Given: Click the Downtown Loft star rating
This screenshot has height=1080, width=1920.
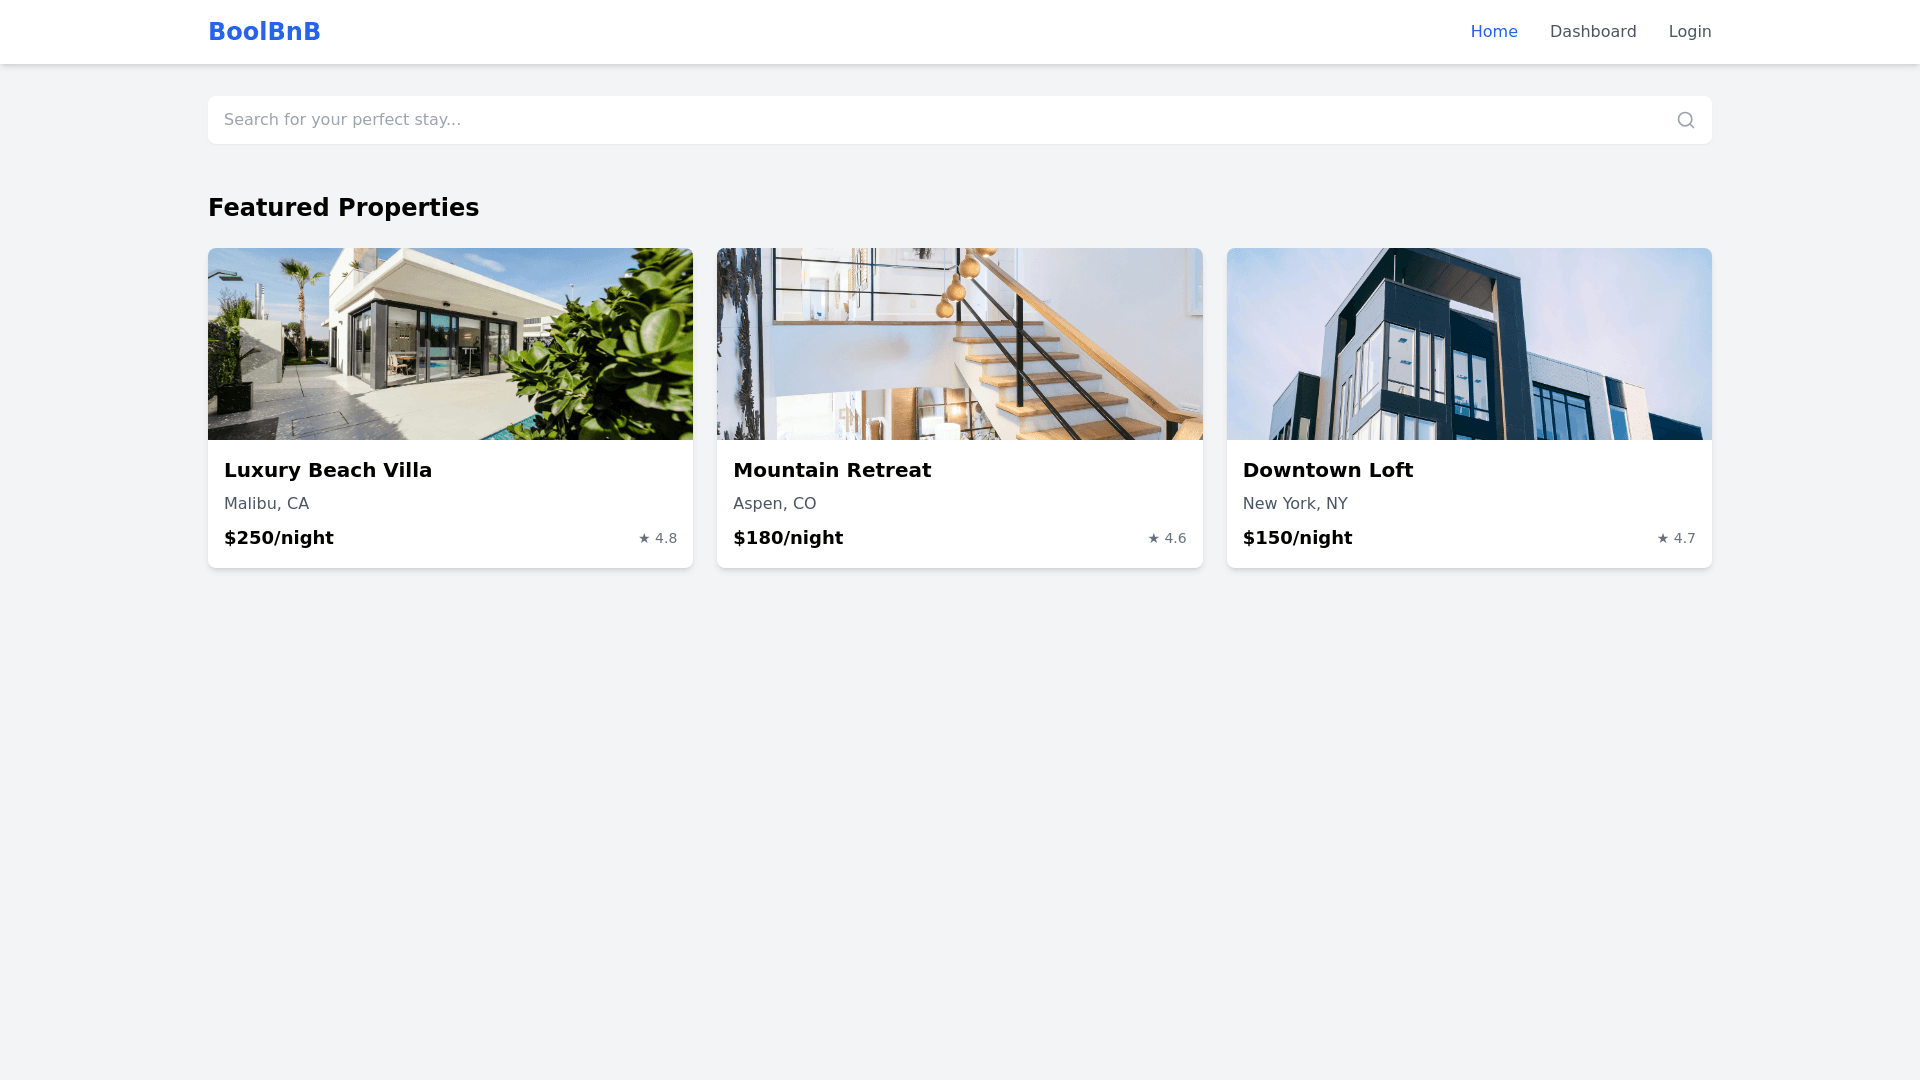Looking at the screenshot, I should click(1676, 538).
